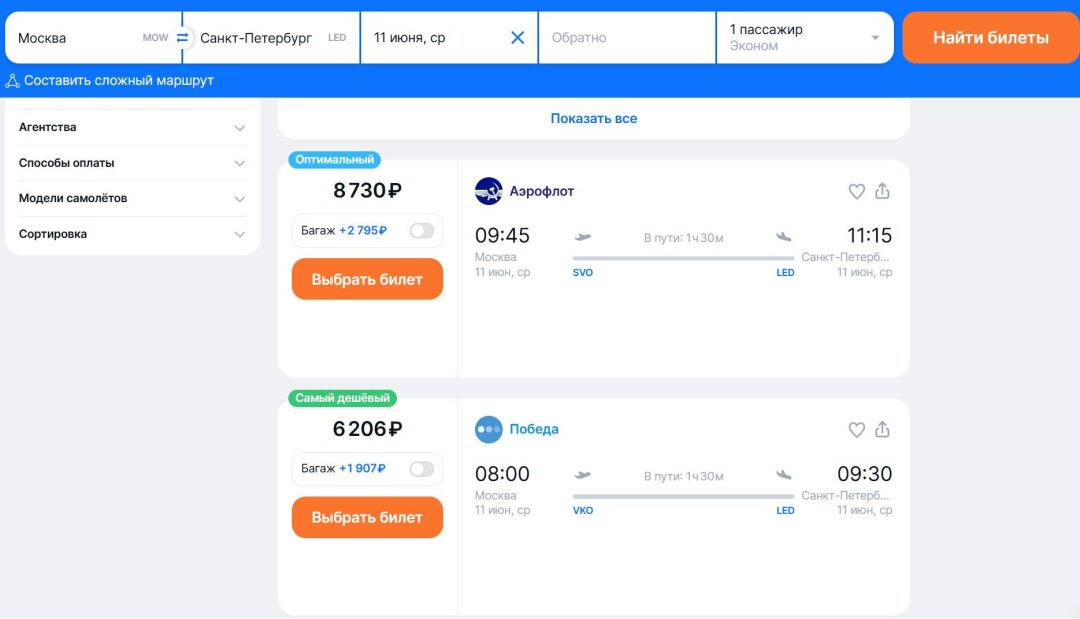Click the complex route icon
Viewport: 1080px width, 619px height.
13,81
